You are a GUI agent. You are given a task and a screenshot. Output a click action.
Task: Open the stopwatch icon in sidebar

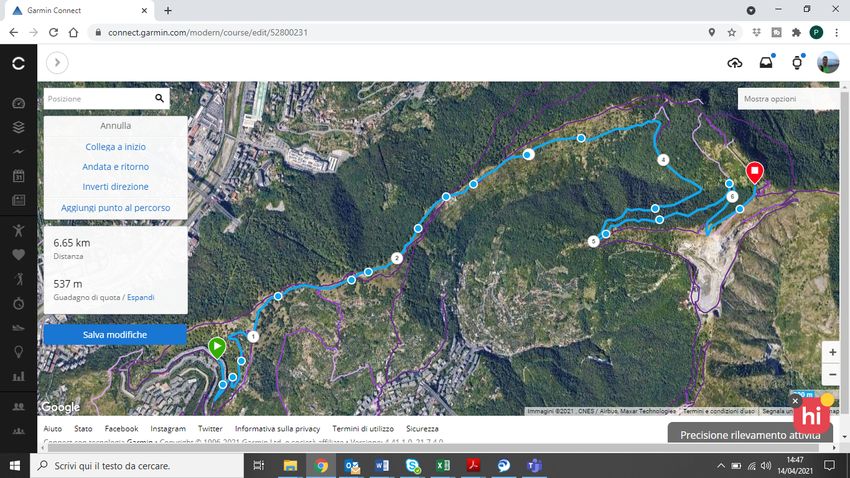tap(18, 303)
